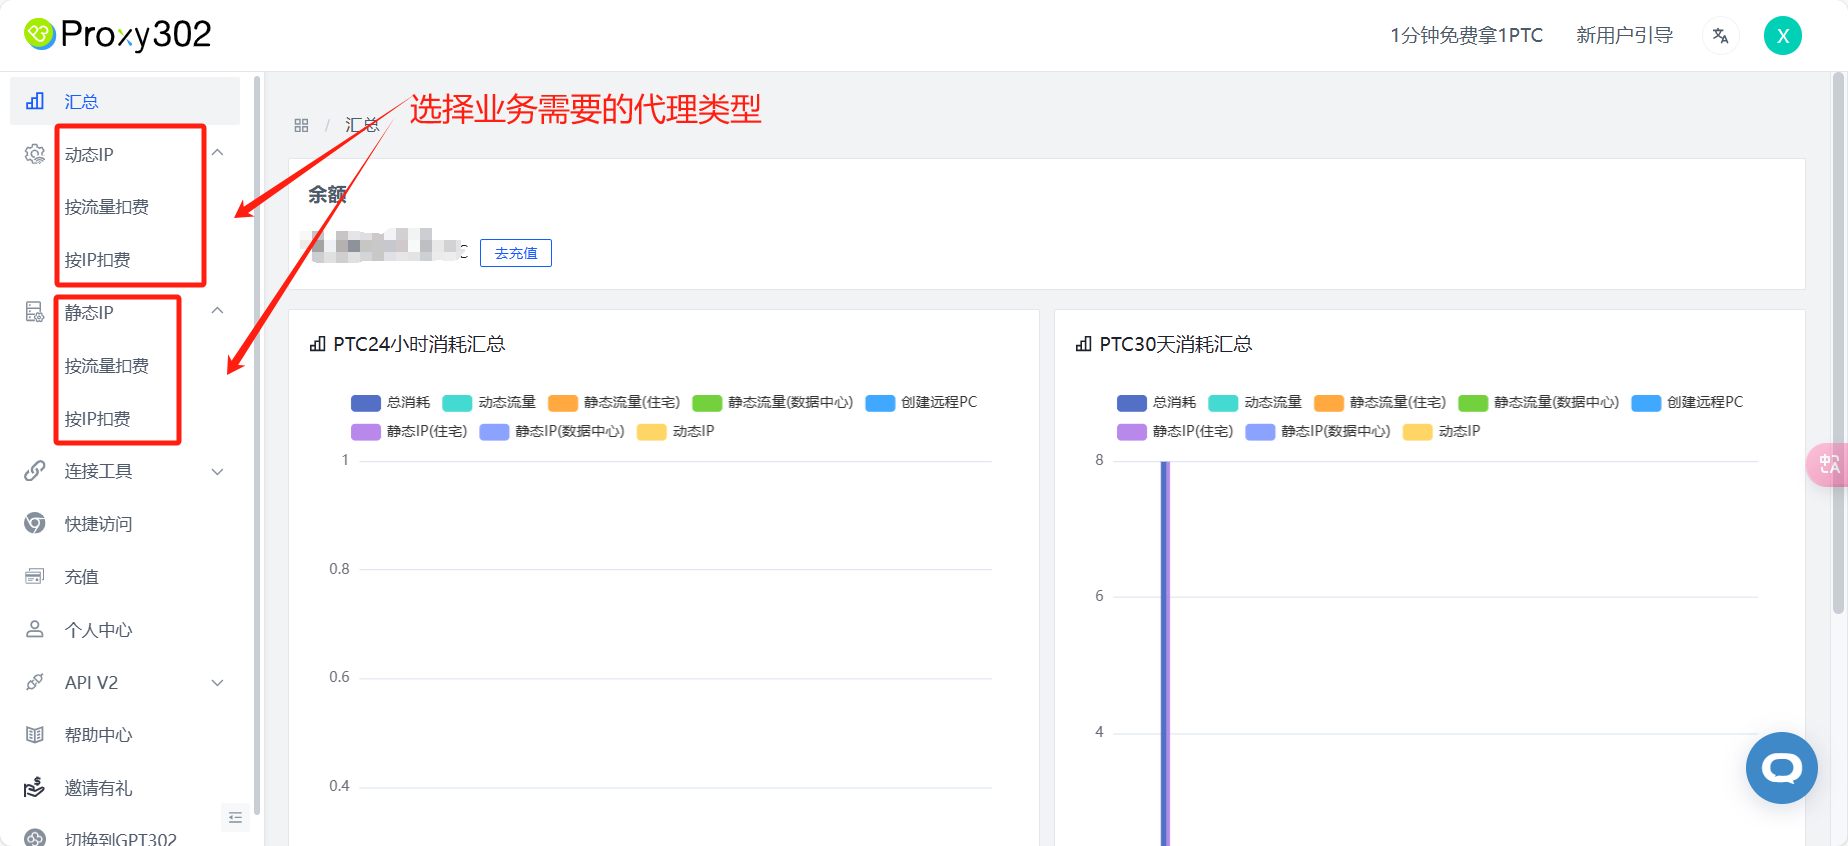This screenshot has width=1848, height=846.
Task: Click the 邀请有礼 gift hand icon
Action: click(x=35, y=787)
